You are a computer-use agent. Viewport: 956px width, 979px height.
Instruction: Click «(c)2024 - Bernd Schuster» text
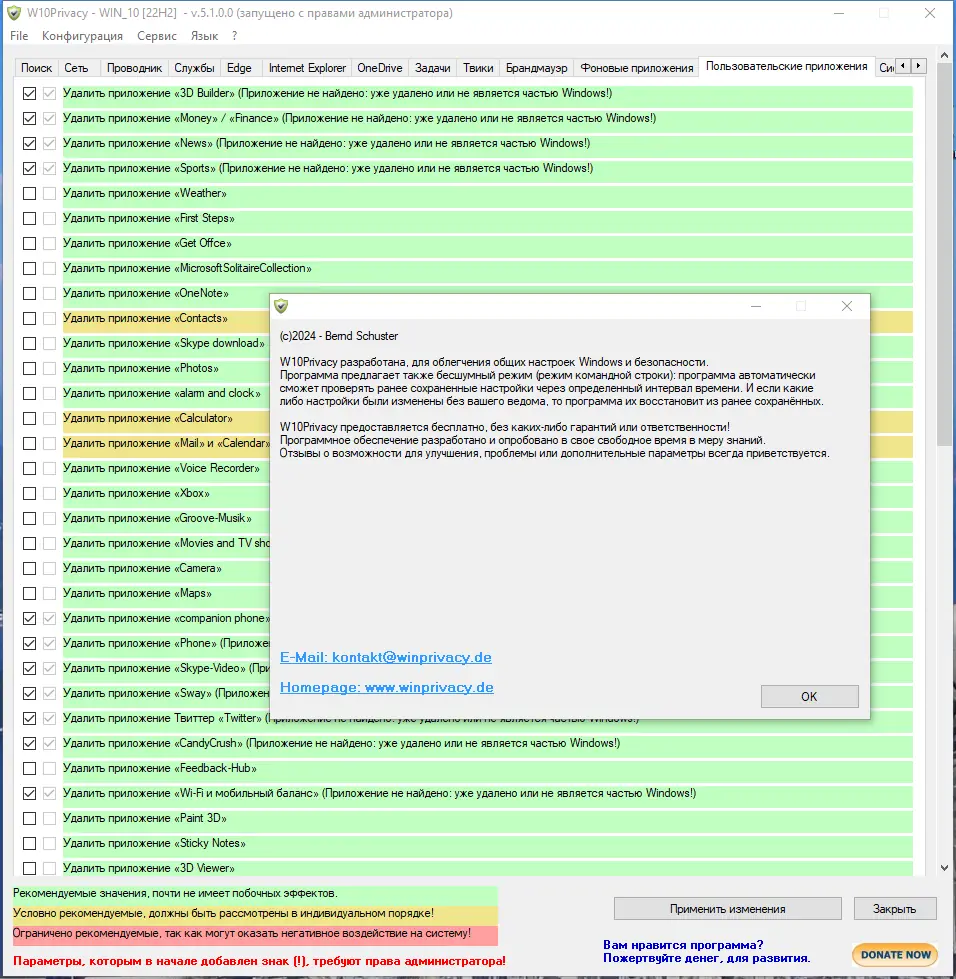click(338, 336)
